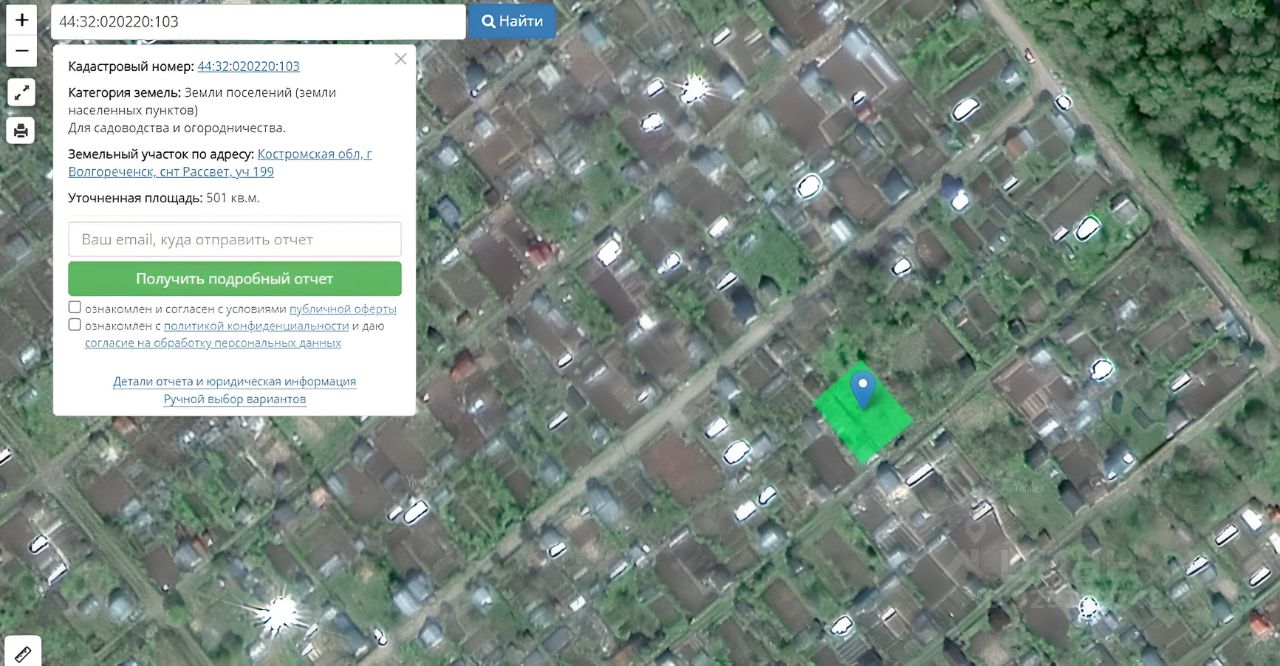Print the map with printer icon

22,130
